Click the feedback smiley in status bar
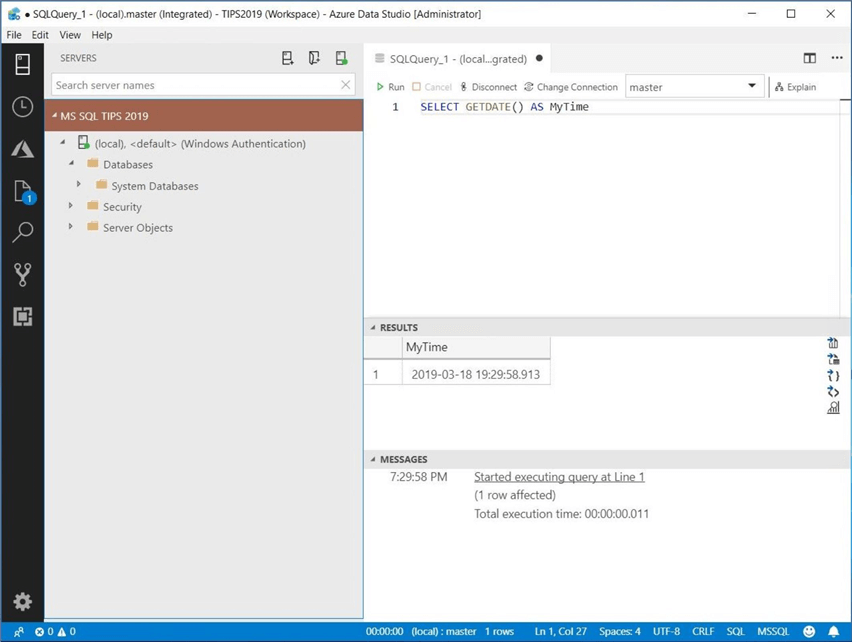The width and height of the screenshot is (852, 642). (809, 631)
